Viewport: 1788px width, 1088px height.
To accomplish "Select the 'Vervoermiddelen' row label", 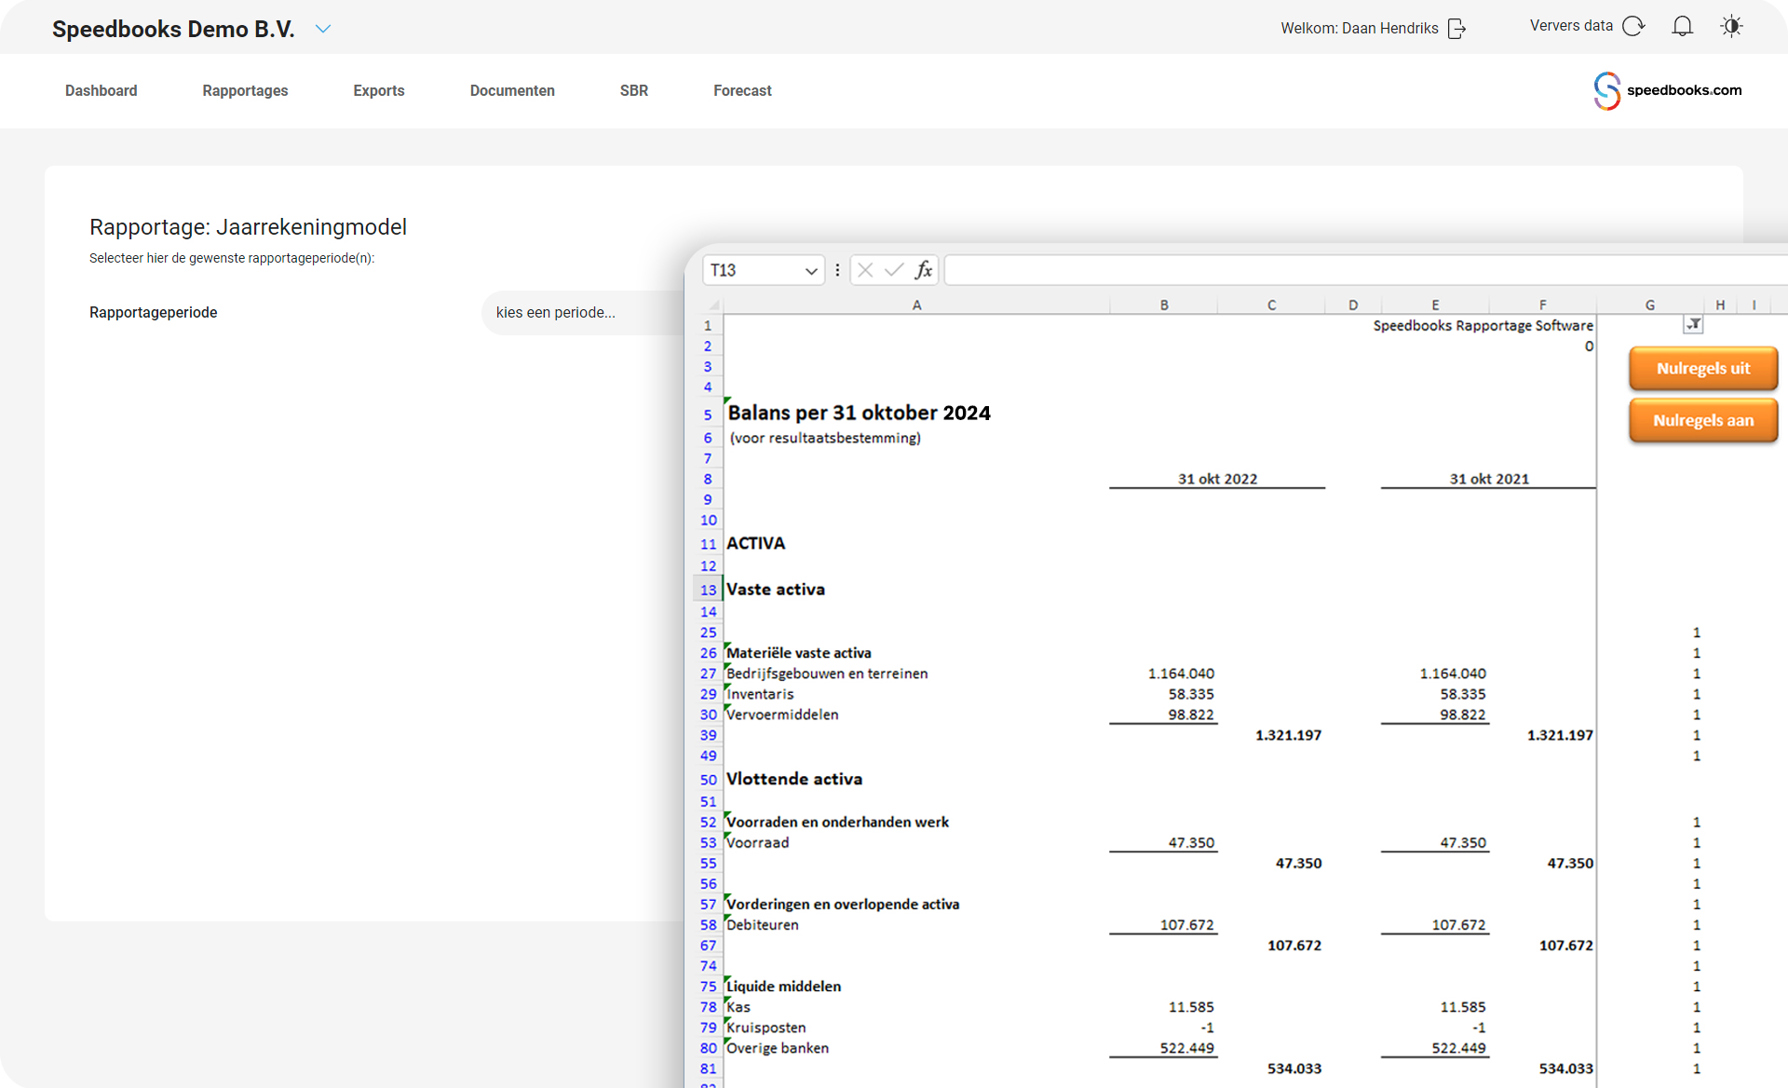I will pos(782,715).
